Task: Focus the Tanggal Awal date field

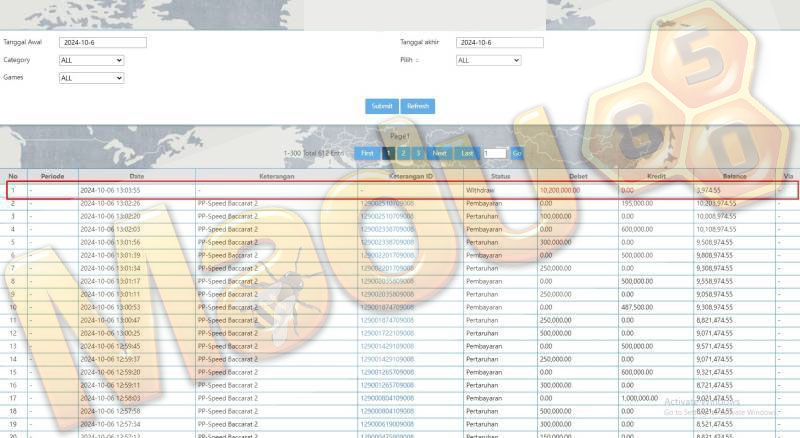Action: 103,42
